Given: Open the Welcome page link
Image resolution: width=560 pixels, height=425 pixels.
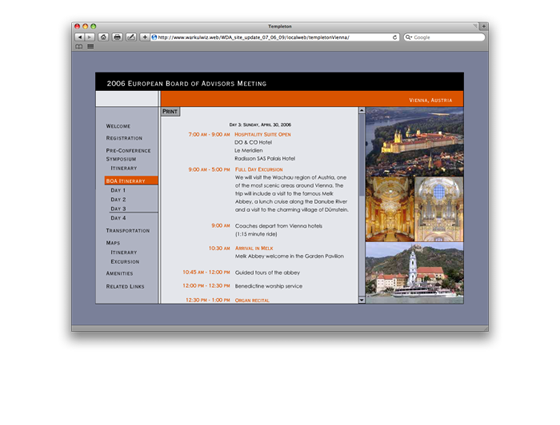Looking at the screenshot, I should [118, 126].
